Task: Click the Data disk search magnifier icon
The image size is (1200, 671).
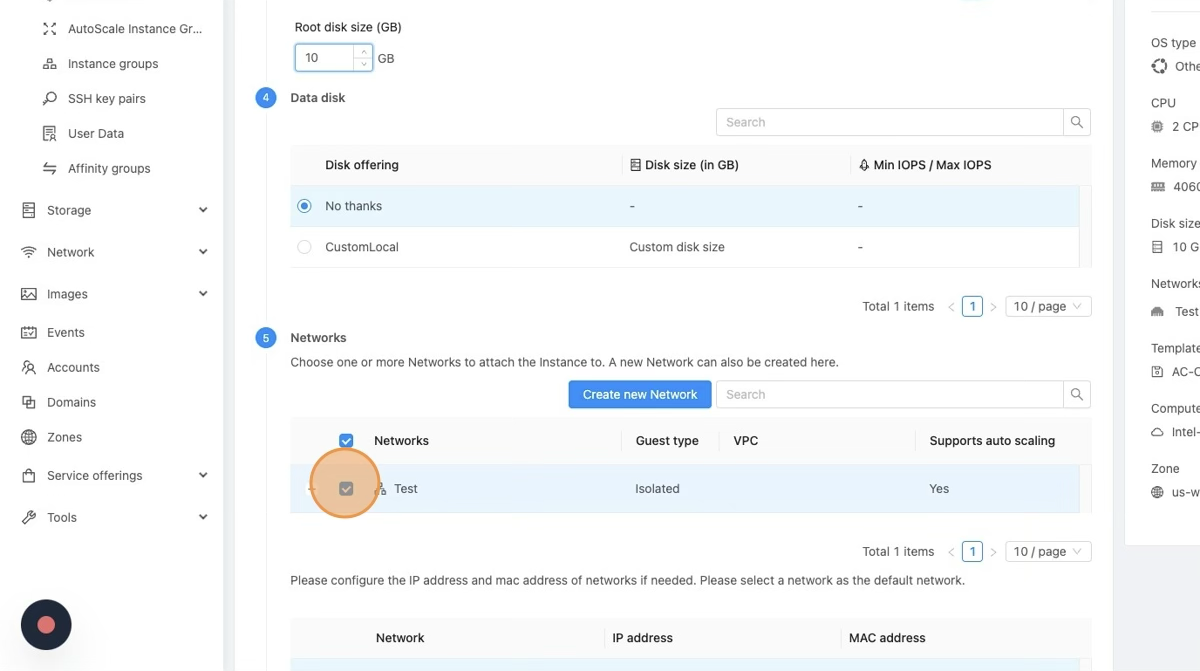Action: pos(1077,122)
